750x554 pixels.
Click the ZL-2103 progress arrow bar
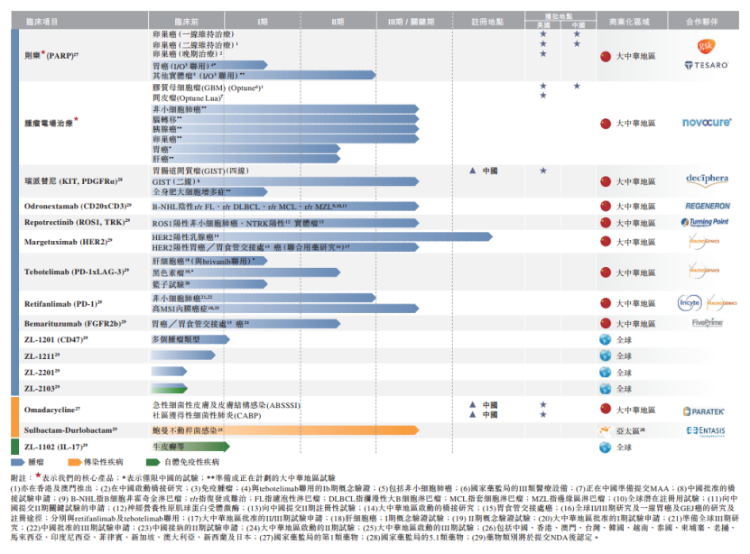[x=169, y=388]
